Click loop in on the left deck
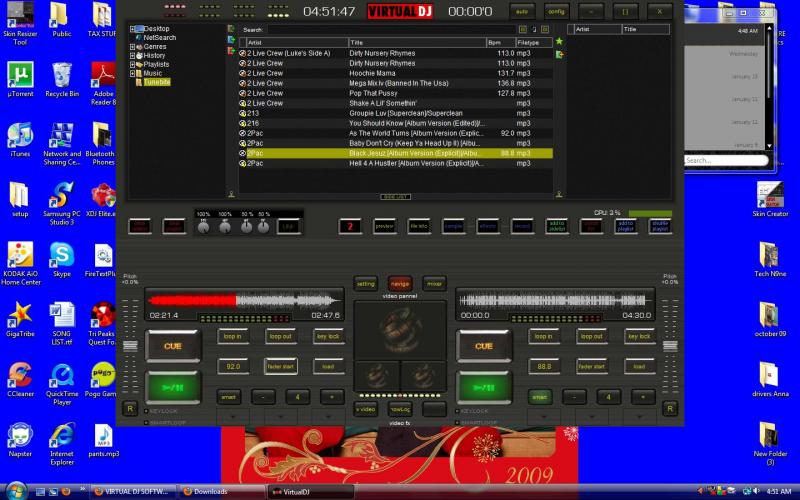Screen dimensions: 800x500 [x=233, y=336]
